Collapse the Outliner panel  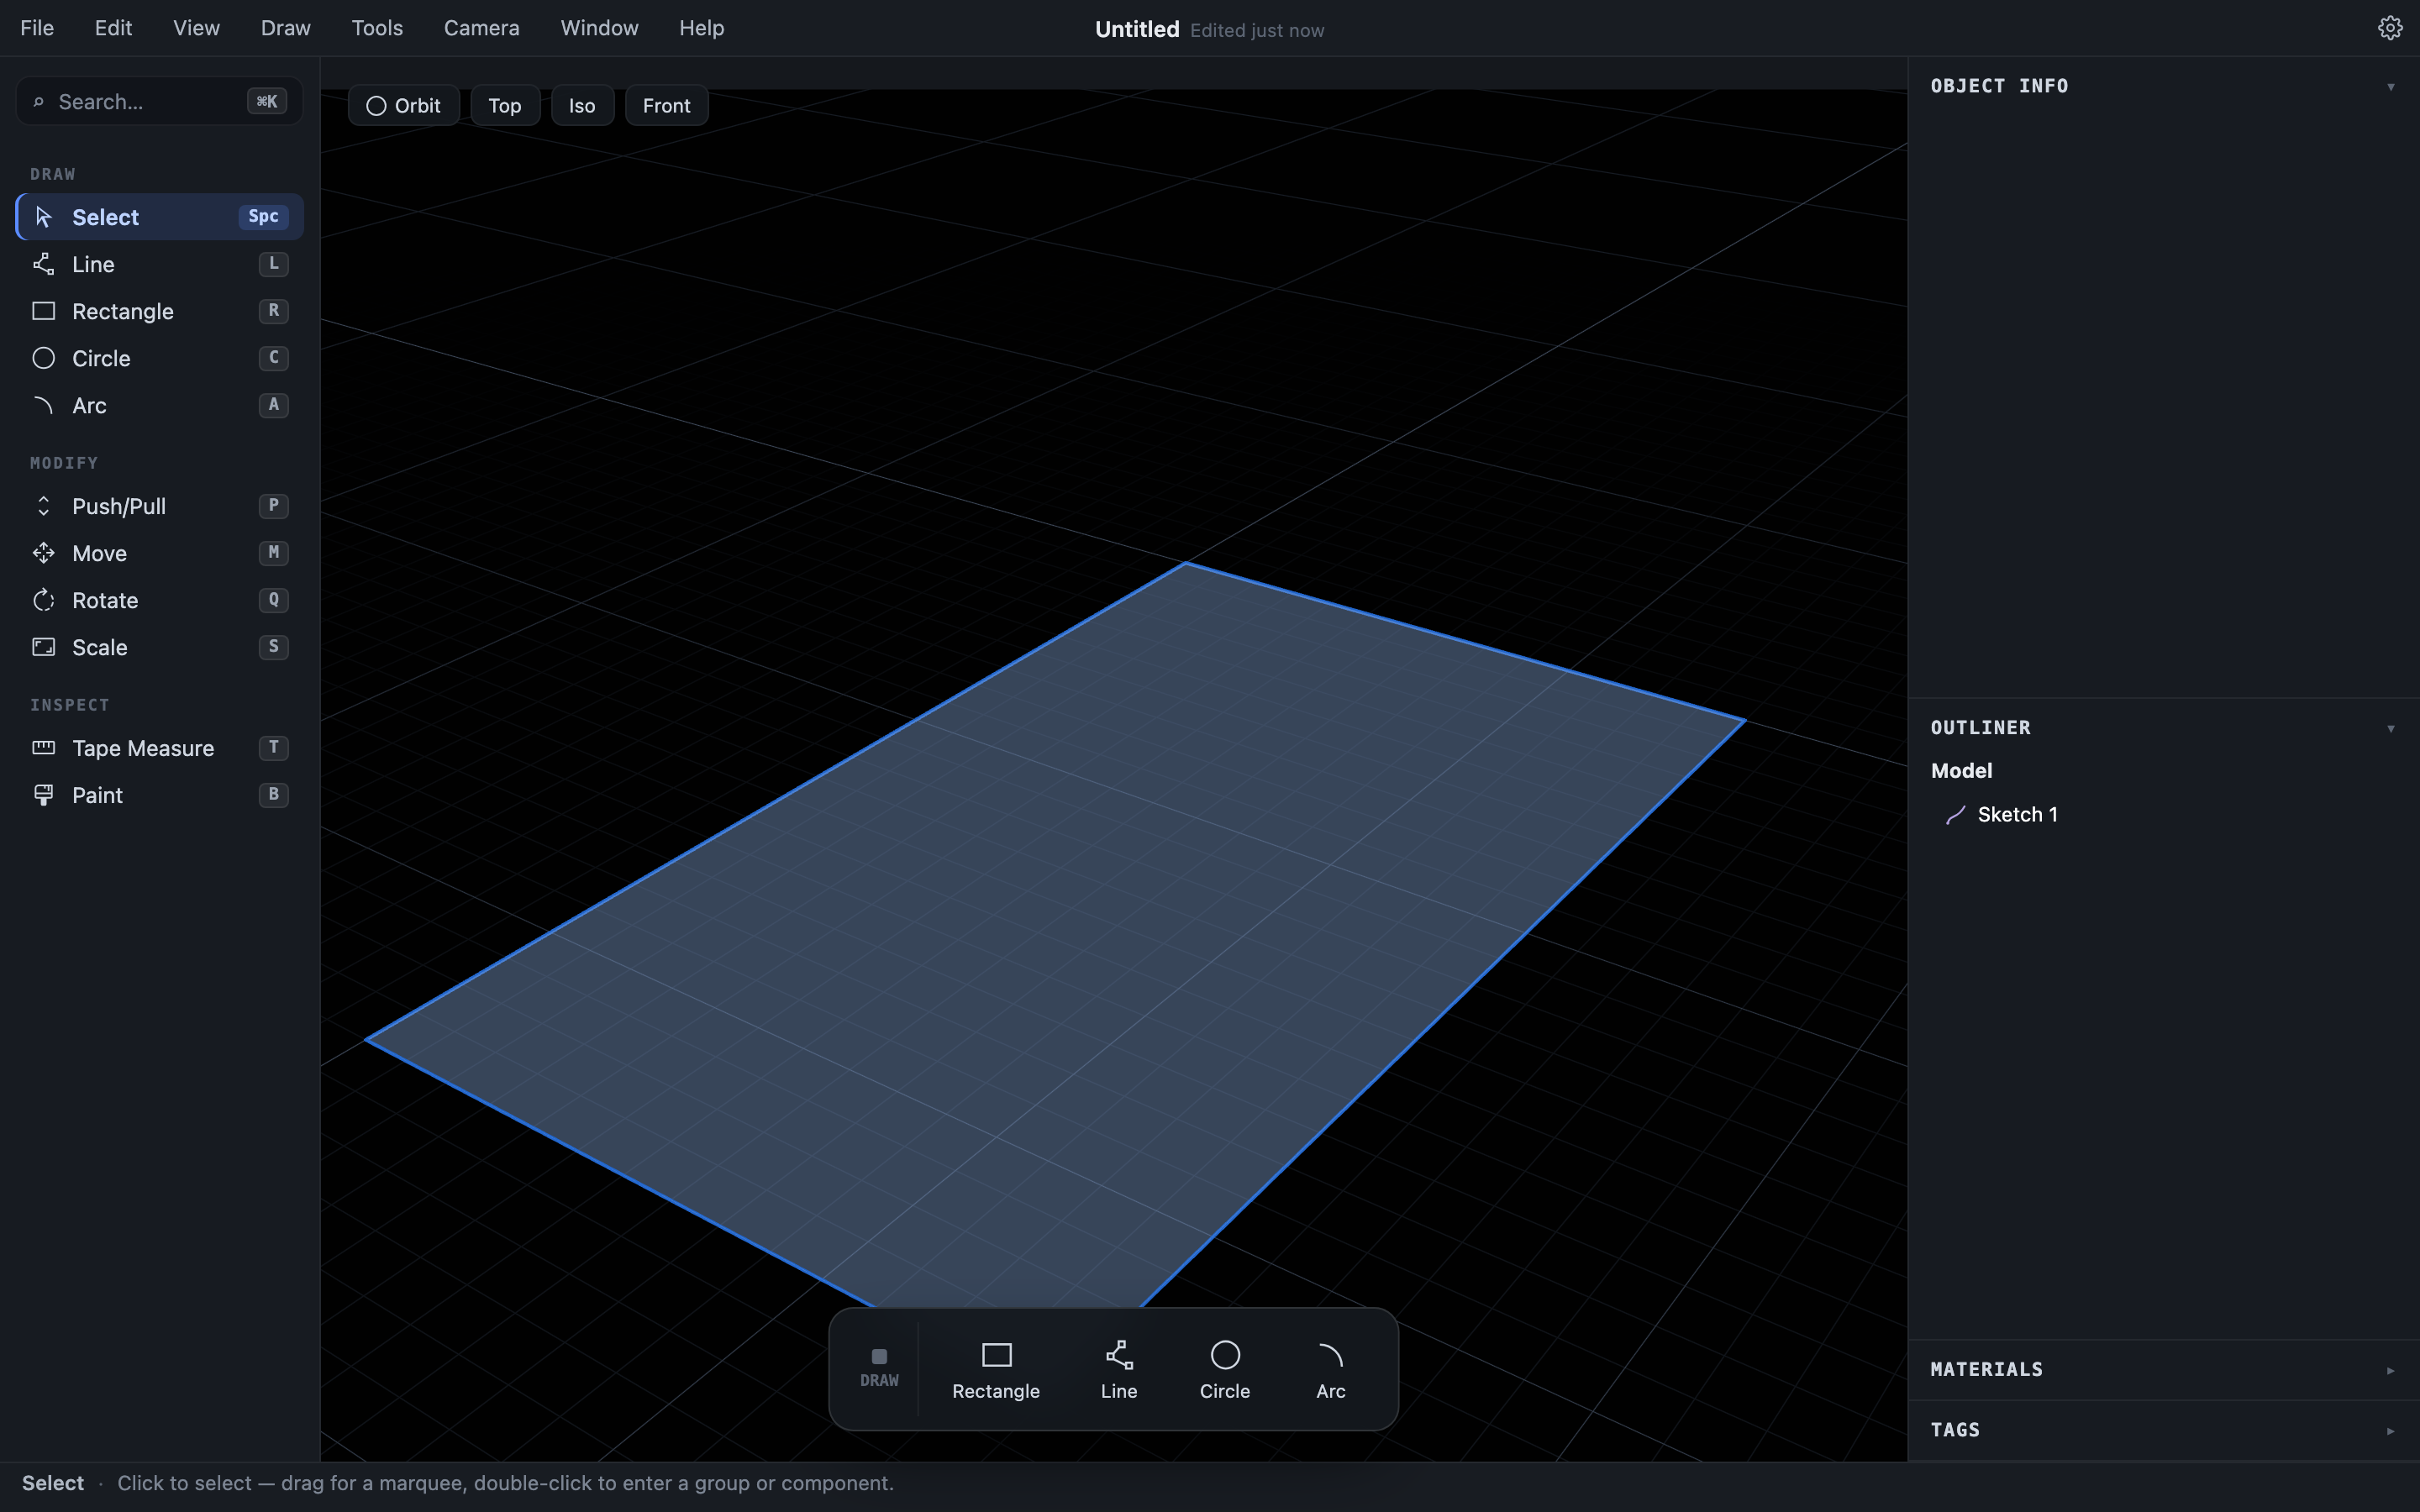[x=2391, y=729]
